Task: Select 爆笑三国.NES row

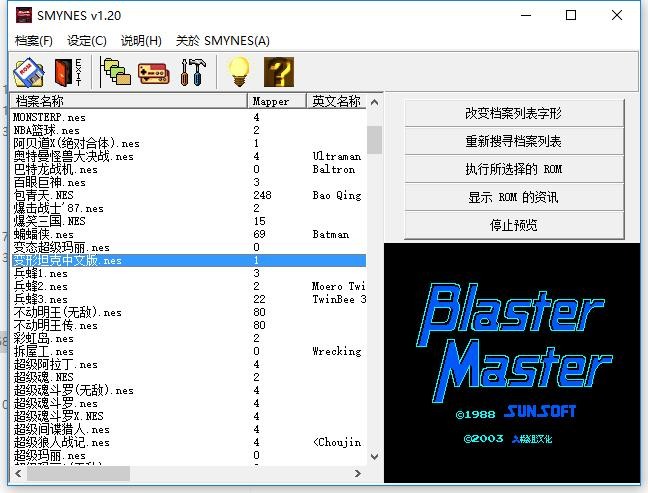Action: click(x=188, y=221)
